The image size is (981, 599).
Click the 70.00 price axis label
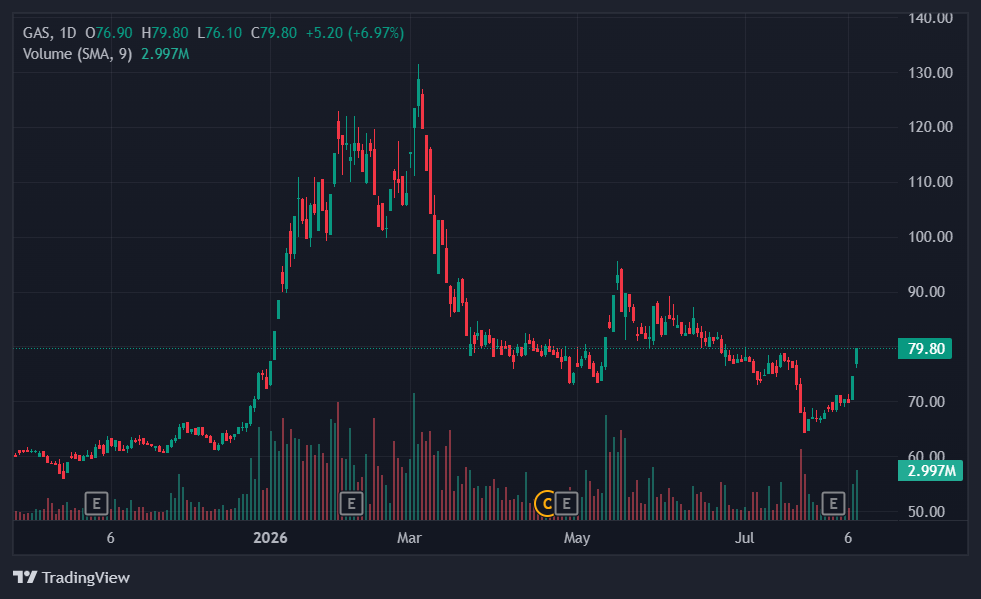pyautogui.click(x=927, y=402)
